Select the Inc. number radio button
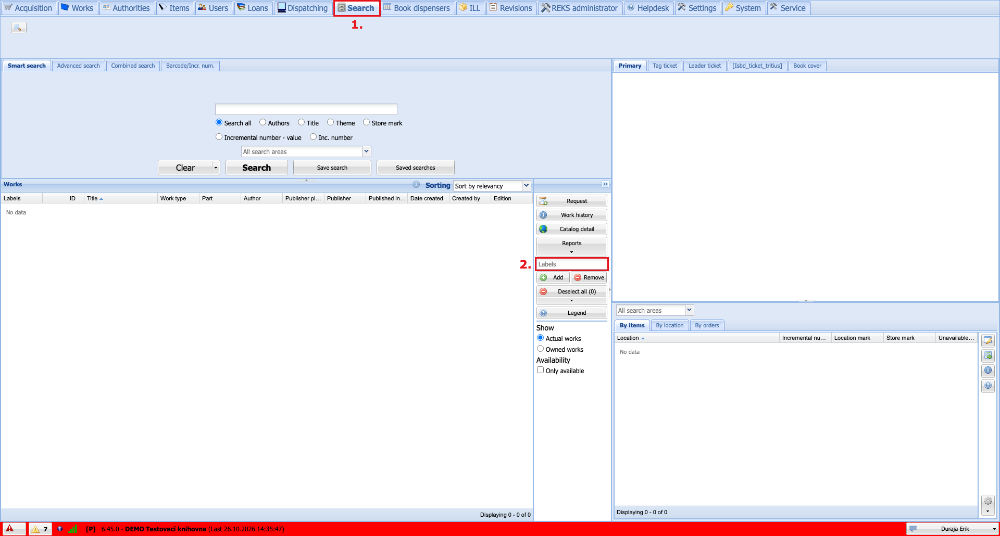 (313, 137)
